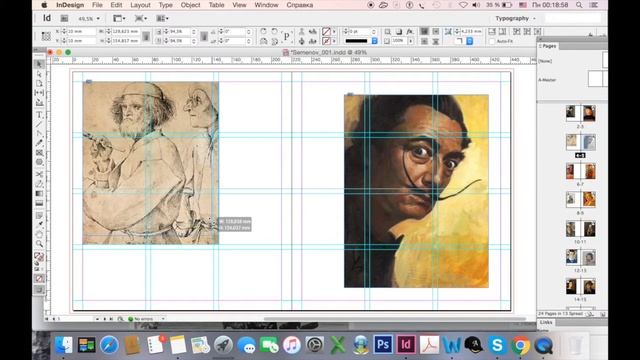Image resolution: width=640 pixels, height=360 pixels.
Task: Toggle the screen mode button in Tools
Action: point(39,289)
